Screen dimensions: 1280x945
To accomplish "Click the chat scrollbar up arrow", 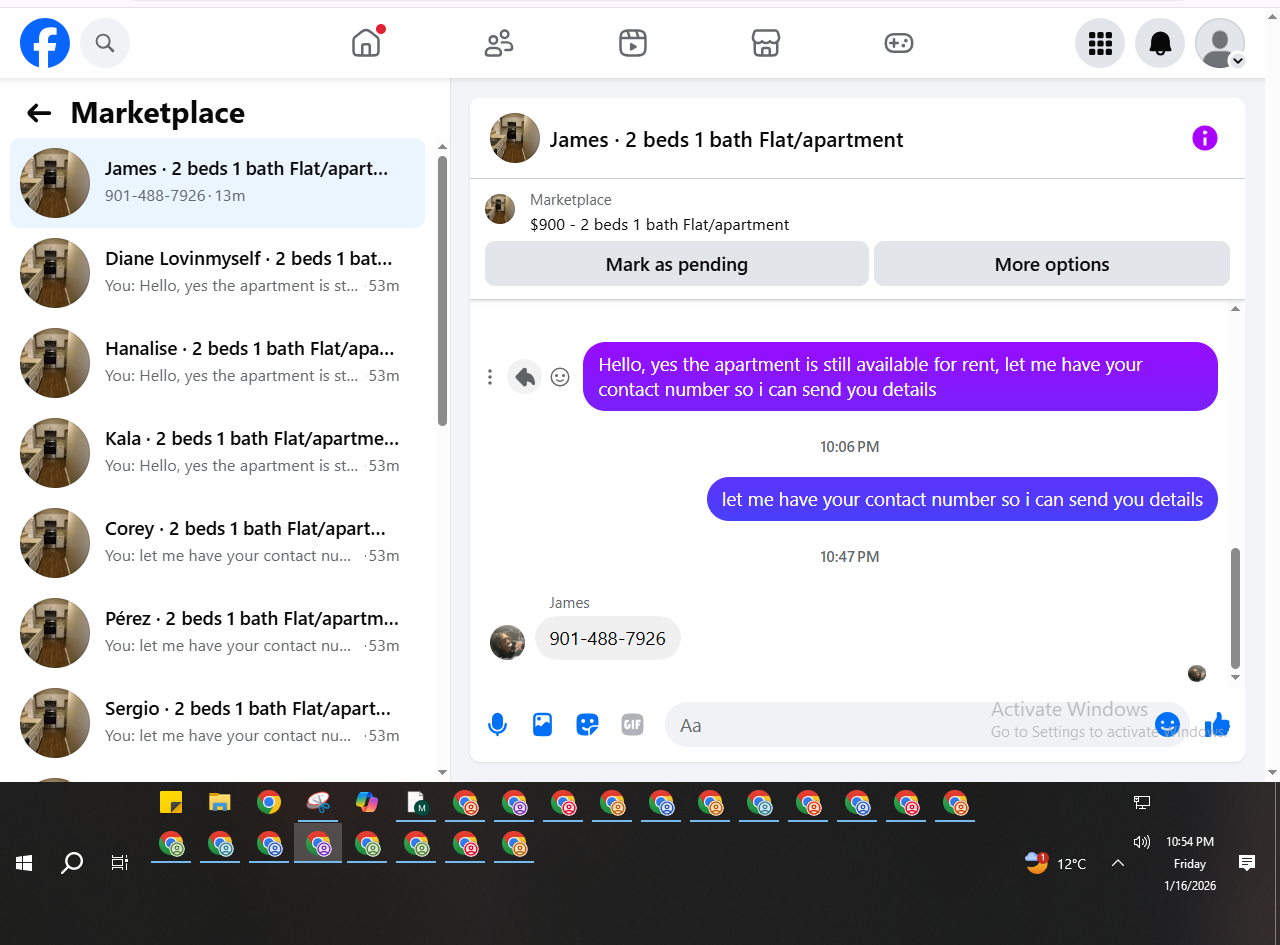I will 1235,309.
